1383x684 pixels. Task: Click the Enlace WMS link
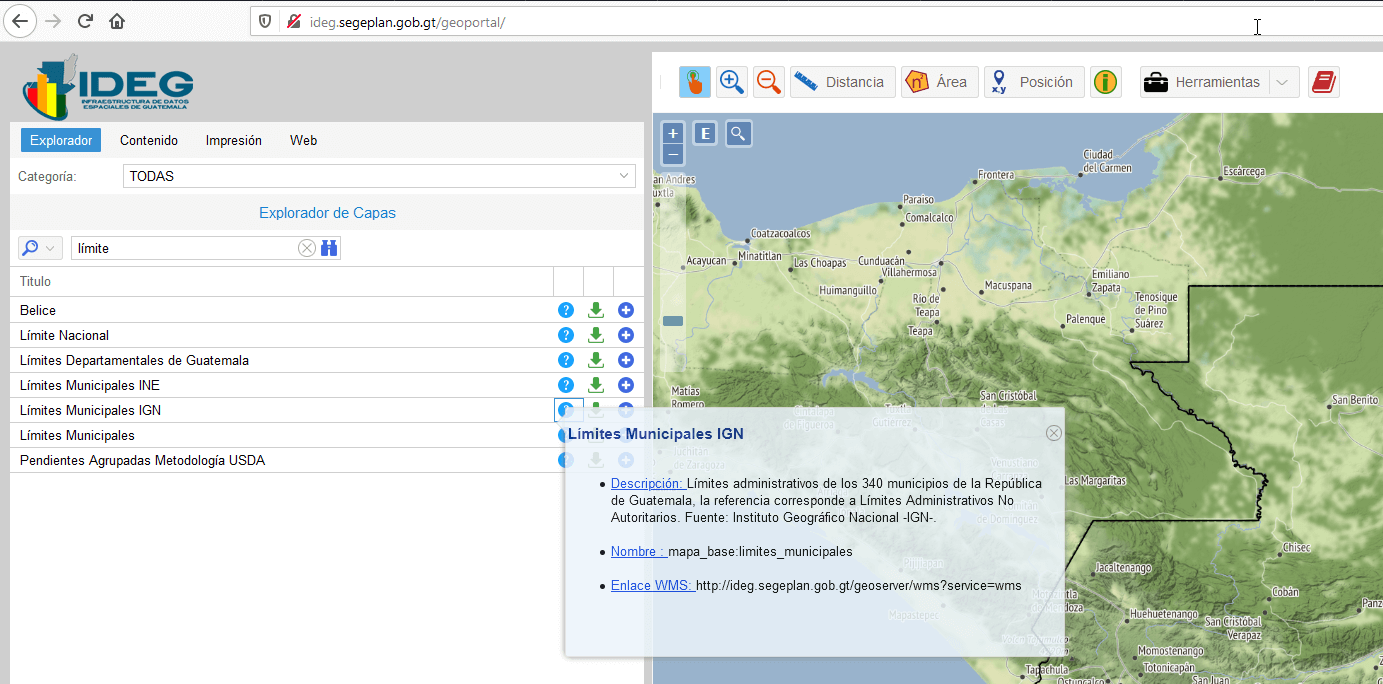652,585
